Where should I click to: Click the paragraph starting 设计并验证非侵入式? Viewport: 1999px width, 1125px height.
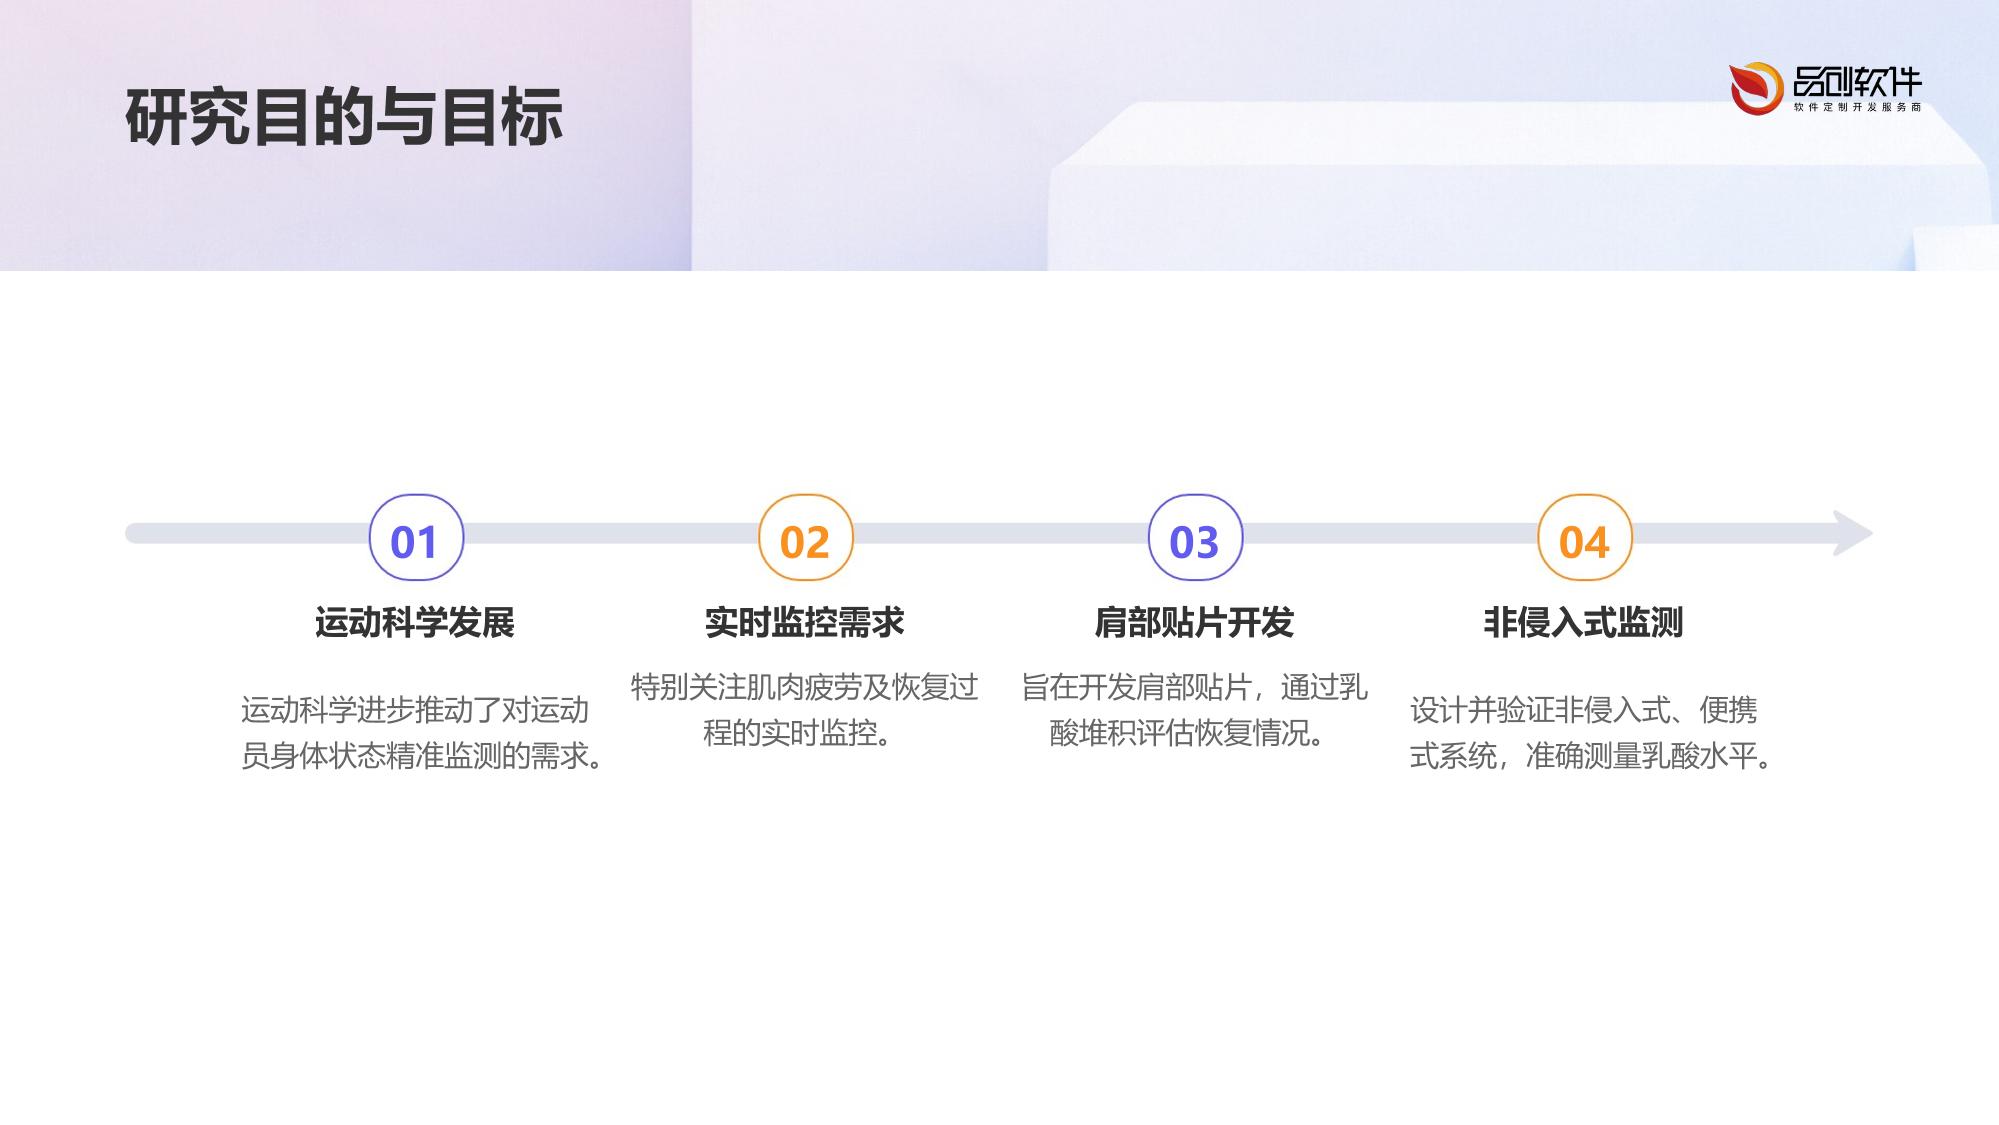pyautogui.click(x=1593, y=733)
